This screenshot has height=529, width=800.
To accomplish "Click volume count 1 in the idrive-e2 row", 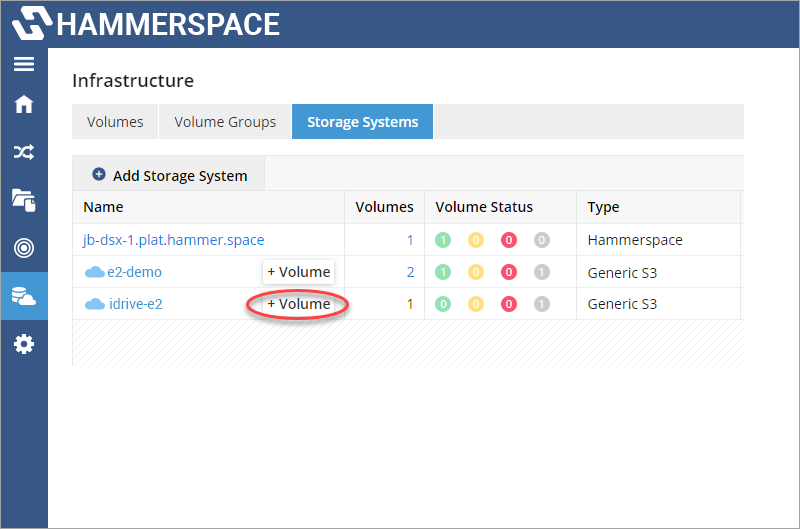I will [x=410, y=304].
